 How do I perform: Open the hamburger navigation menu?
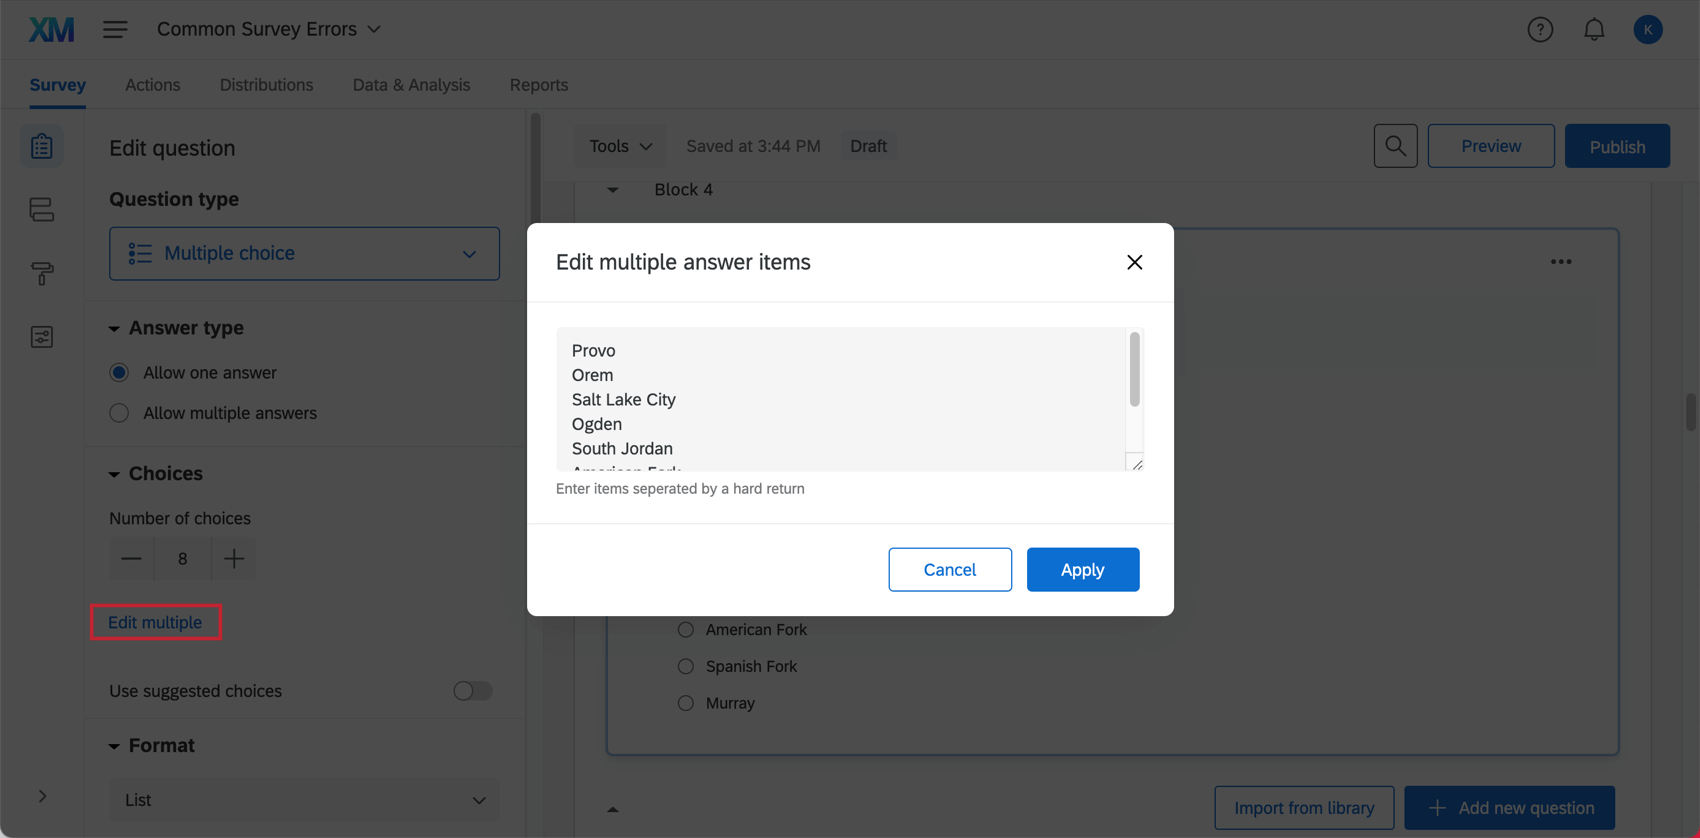(x=115, y=29)
